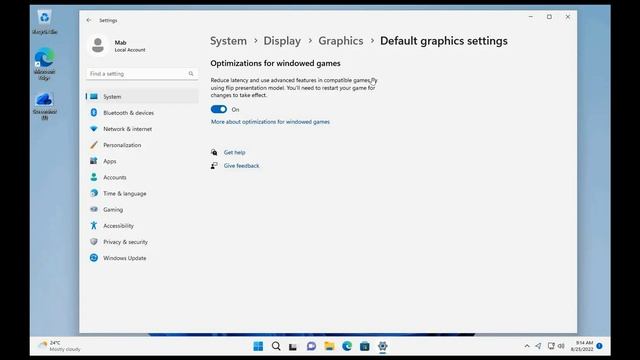Select Network & internet label in sidebar

coord(127,129)
